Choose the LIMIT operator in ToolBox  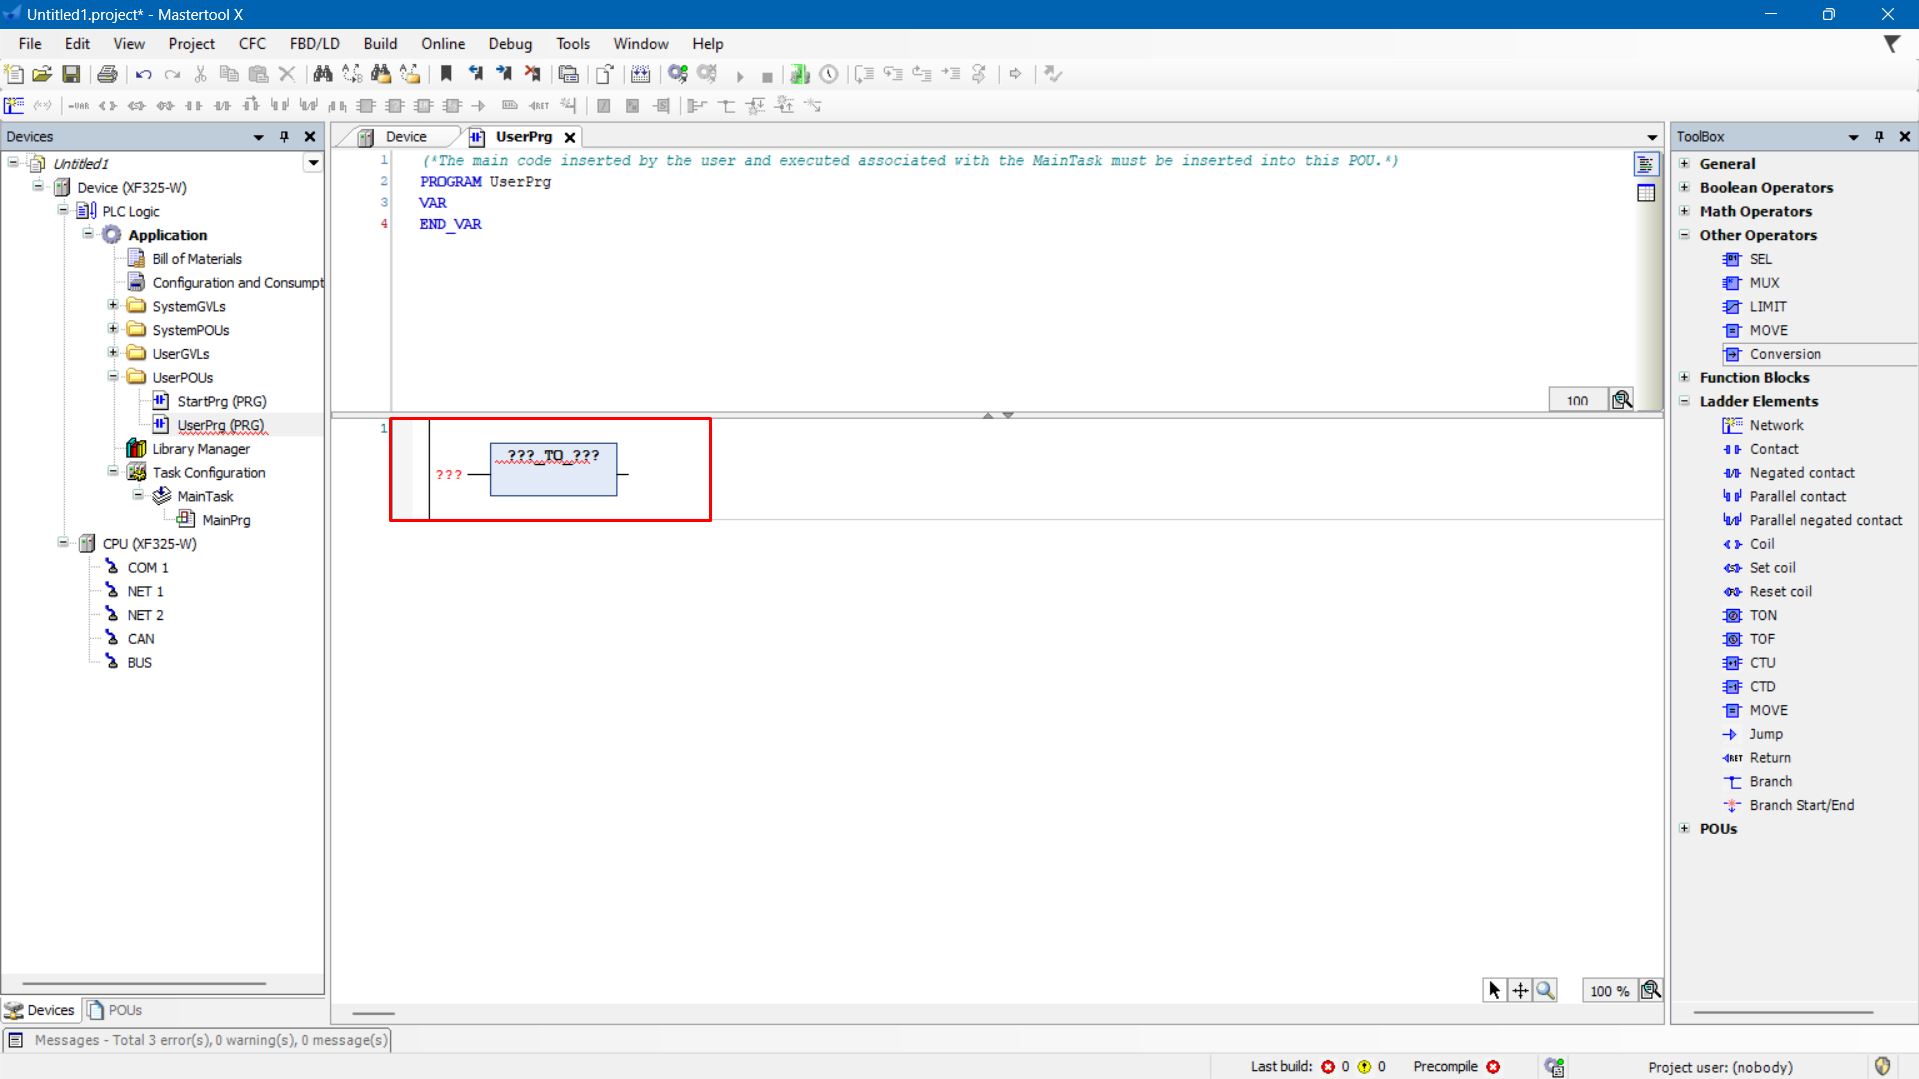tap(1767, 307)
